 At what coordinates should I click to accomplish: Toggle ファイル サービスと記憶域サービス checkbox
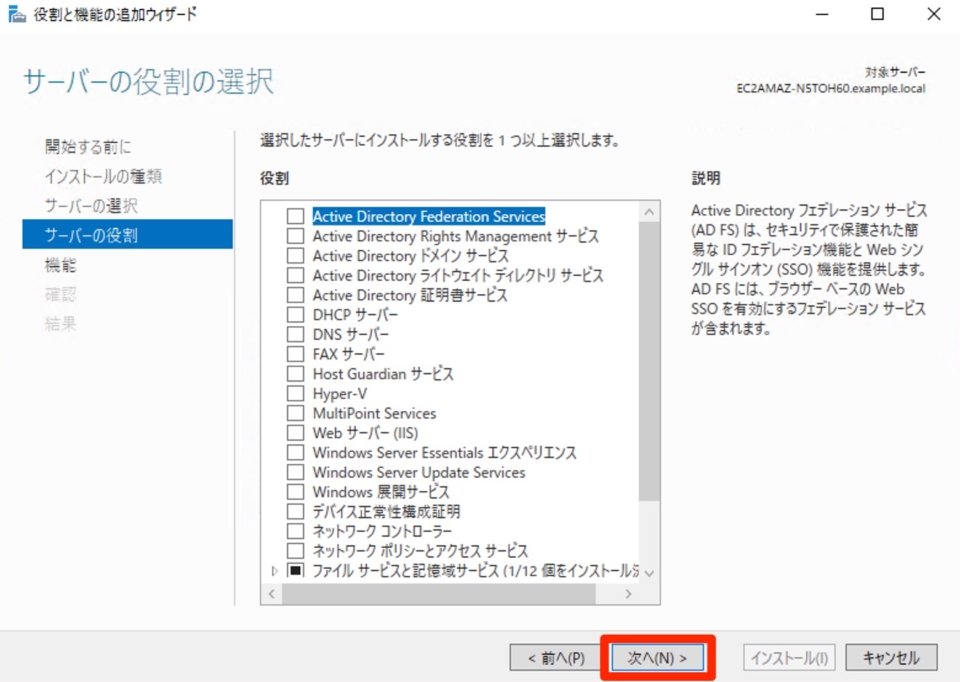click(x=296, y=571)
